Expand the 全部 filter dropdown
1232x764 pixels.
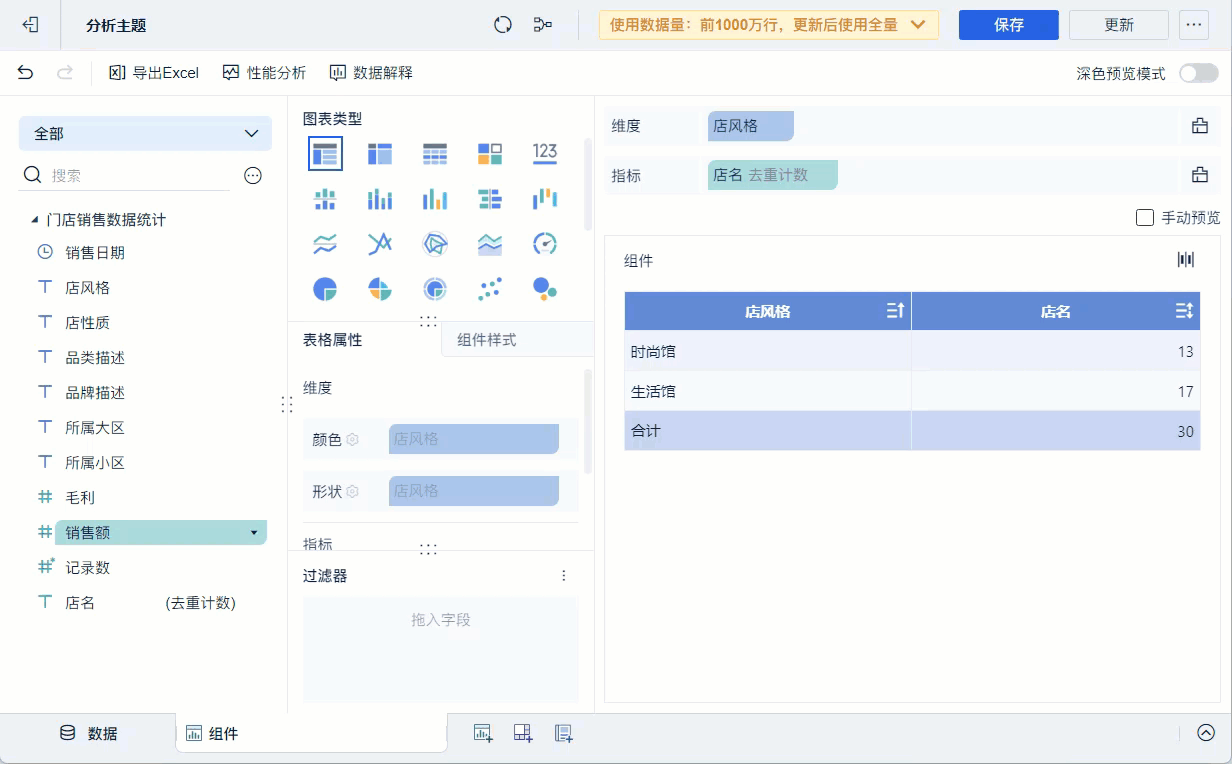[x=145, y=132]
